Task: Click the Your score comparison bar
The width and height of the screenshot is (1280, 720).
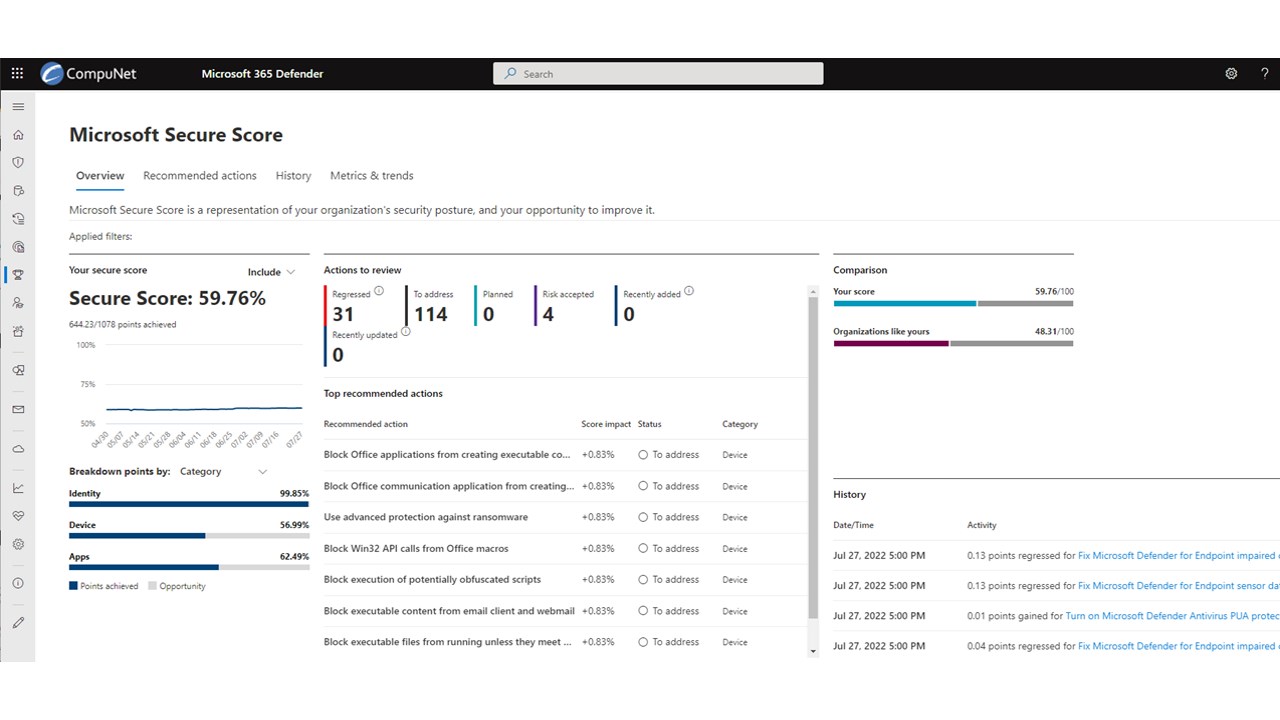Action: click(x=953, y=303)
